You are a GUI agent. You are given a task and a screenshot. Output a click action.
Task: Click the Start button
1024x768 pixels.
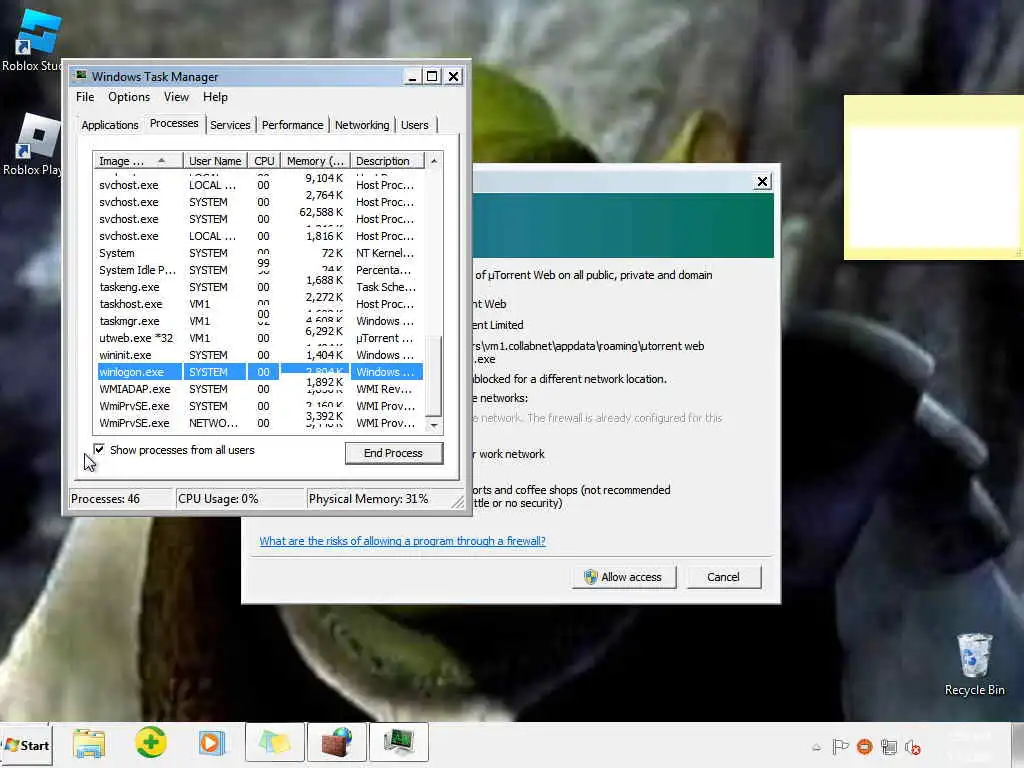[x=26, y=745]
